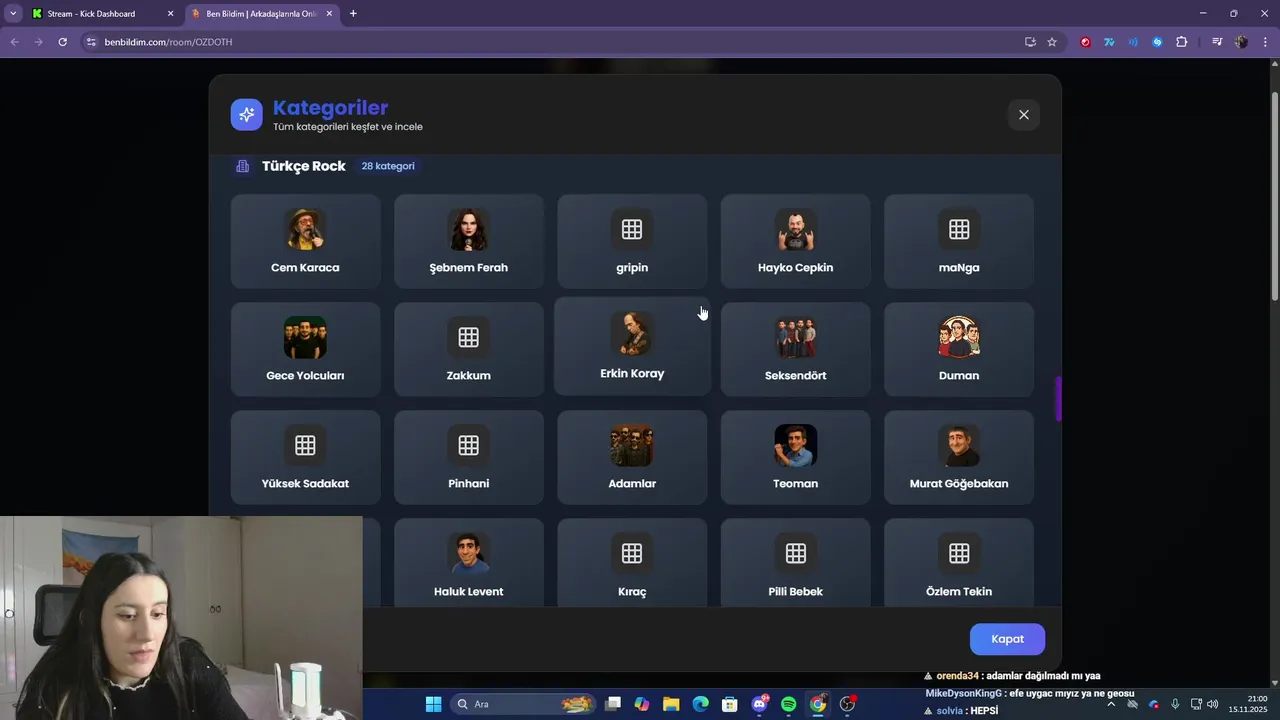Open the sound wave extension icon

pyautogui.click(x=1133, y=42)
